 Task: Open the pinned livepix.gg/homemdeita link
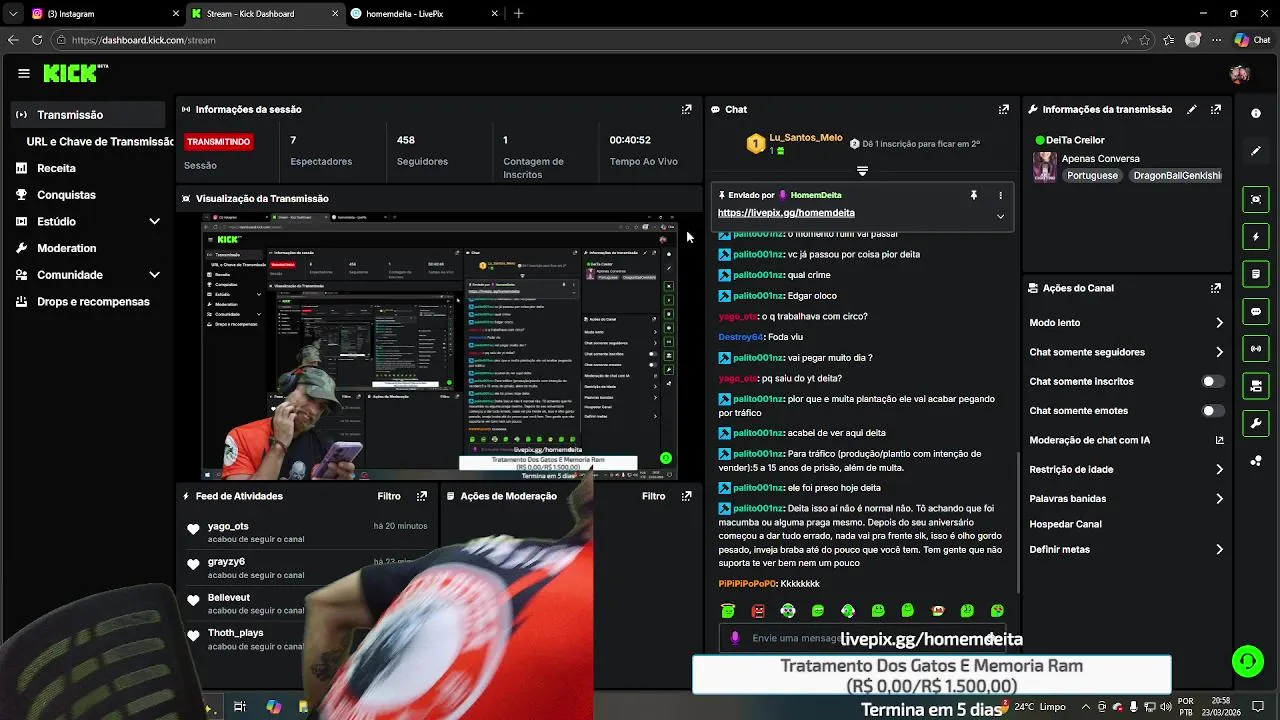tap(786, 213)
